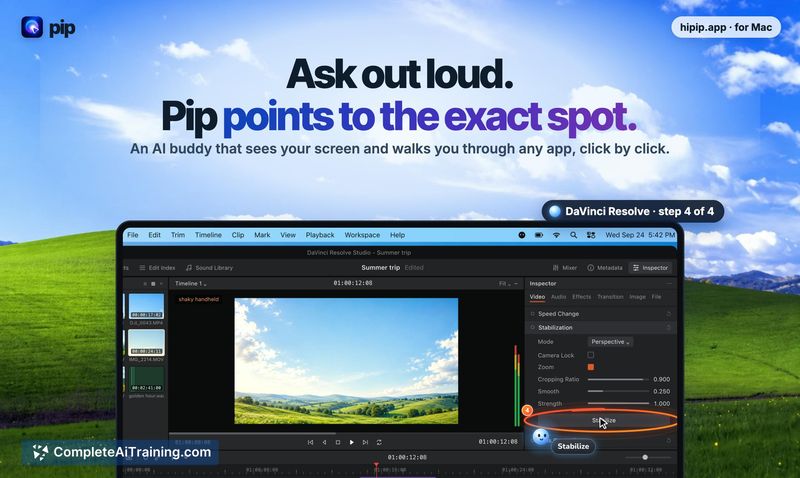Jump to first frame button

310,442
